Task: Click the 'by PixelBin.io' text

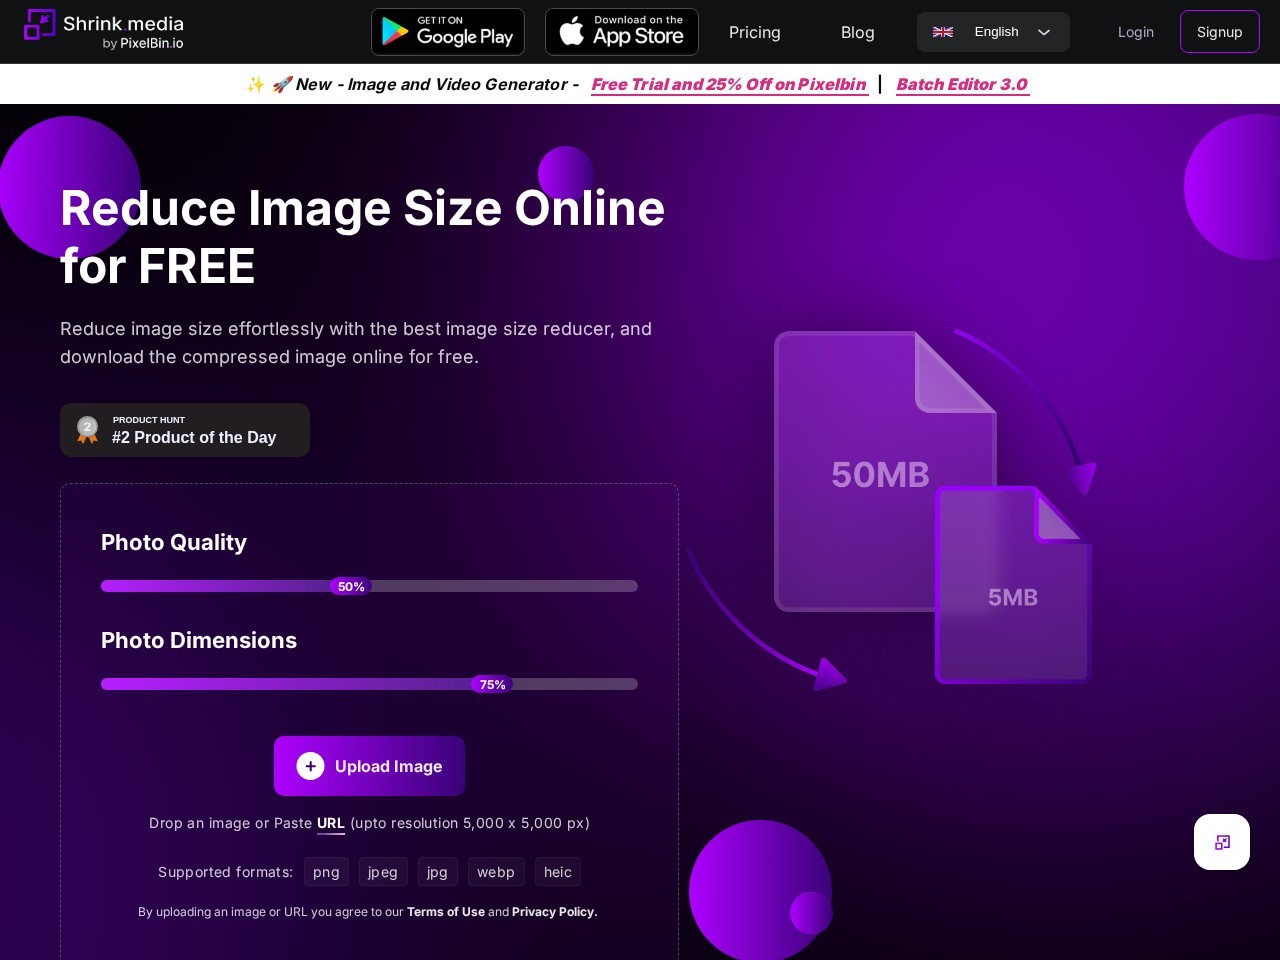Action: 143,44
